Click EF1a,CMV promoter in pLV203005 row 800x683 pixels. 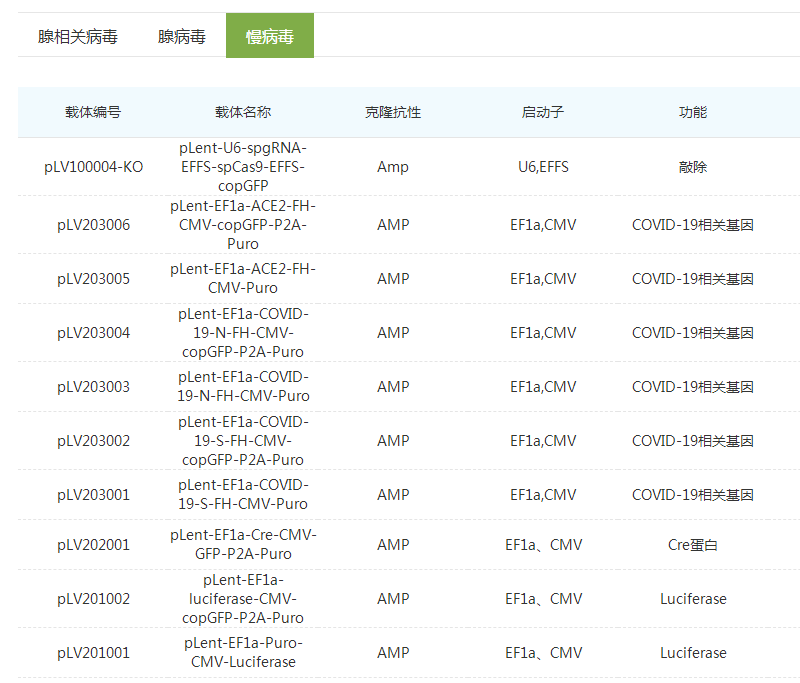tap(543, 279)
